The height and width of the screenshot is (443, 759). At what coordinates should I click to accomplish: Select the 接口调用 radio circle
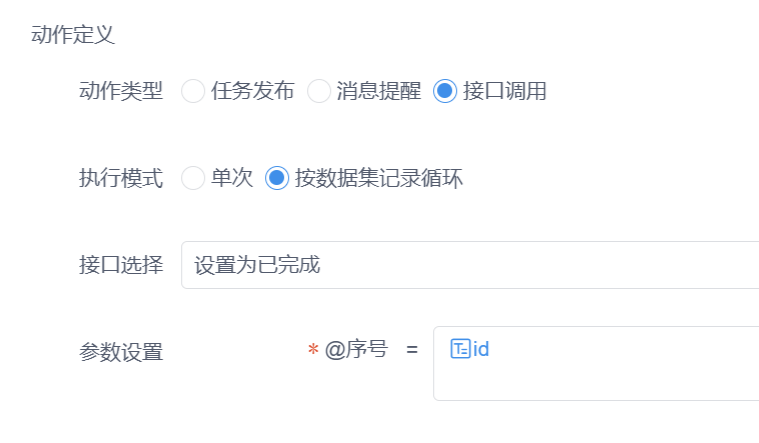tap(445, 91)
